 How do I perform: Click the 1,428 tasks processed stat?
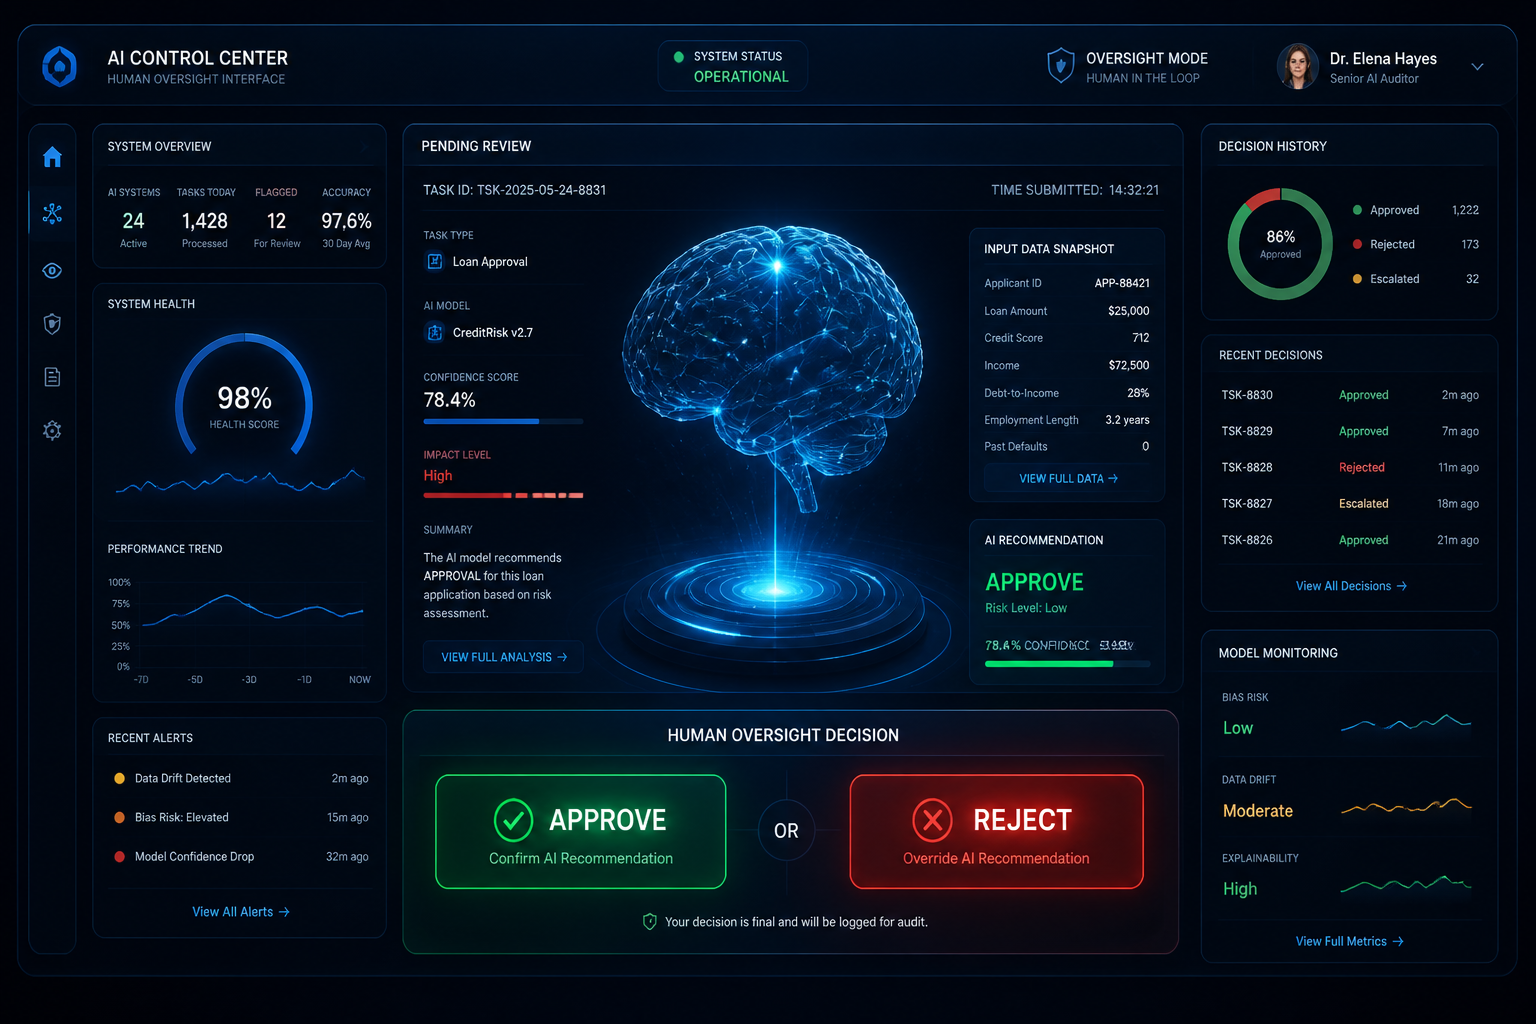click(x=205, y=220)
